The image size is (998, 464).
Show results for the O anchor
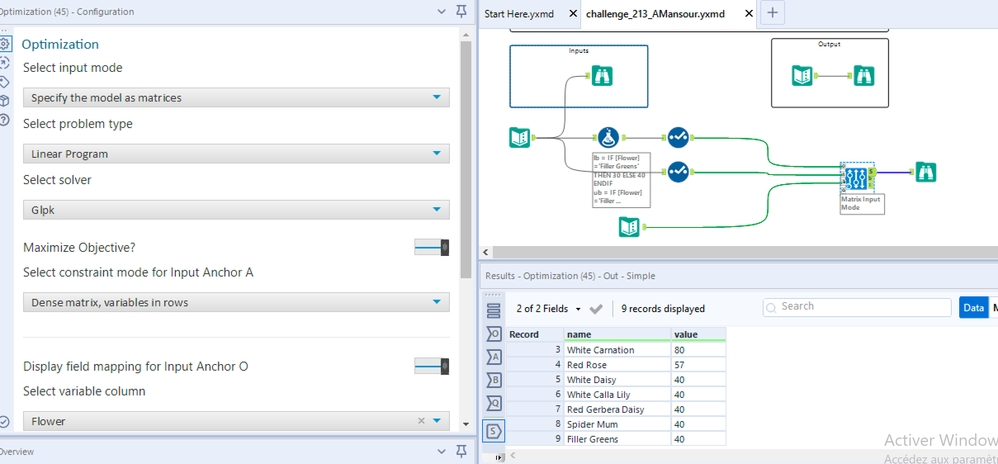[494, 334]
